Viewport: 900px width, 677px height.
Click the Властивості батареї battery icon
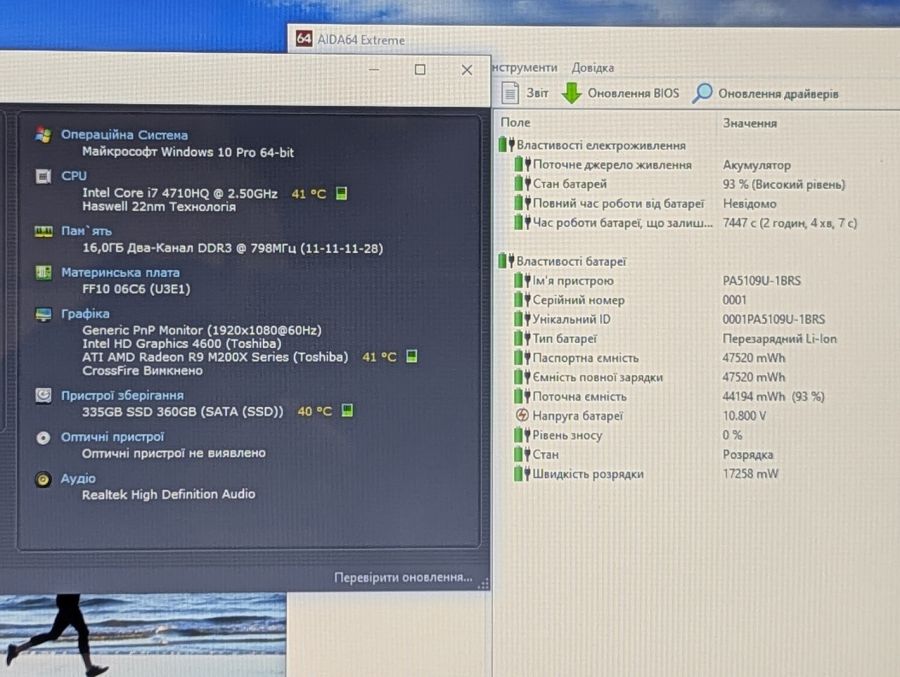(x=506, y=261)
